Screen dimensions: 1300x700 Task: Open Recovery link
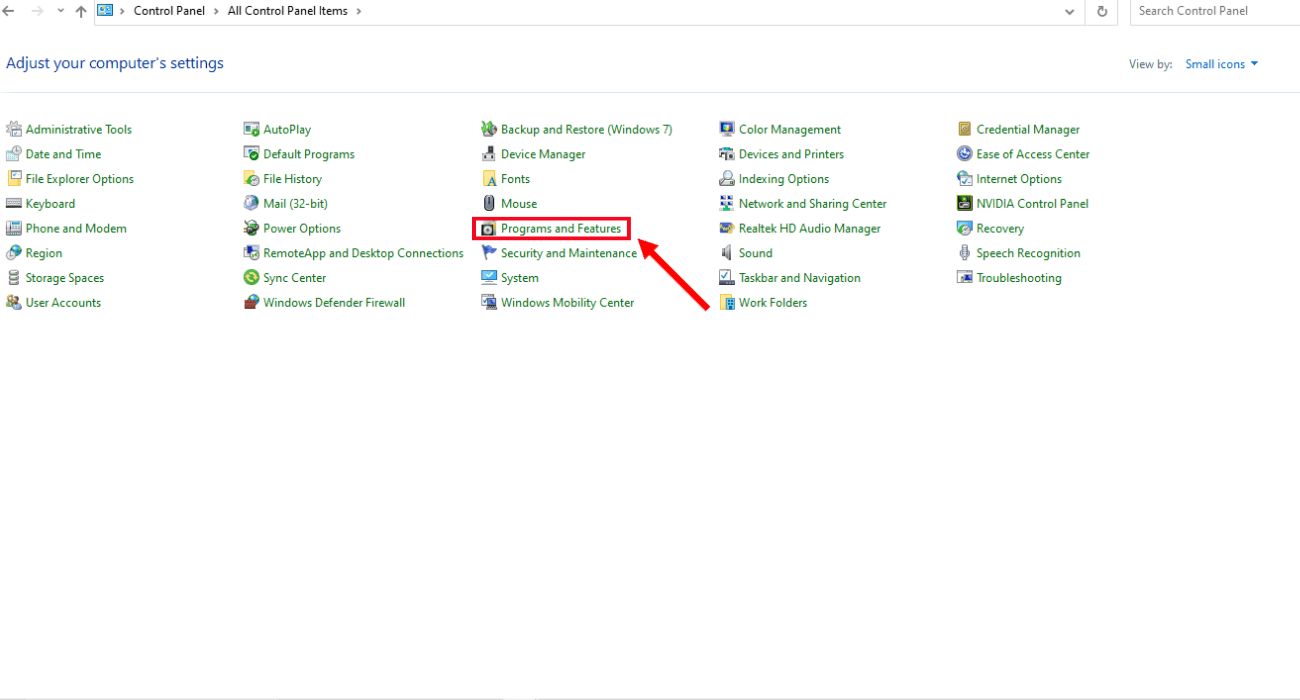1000,228
